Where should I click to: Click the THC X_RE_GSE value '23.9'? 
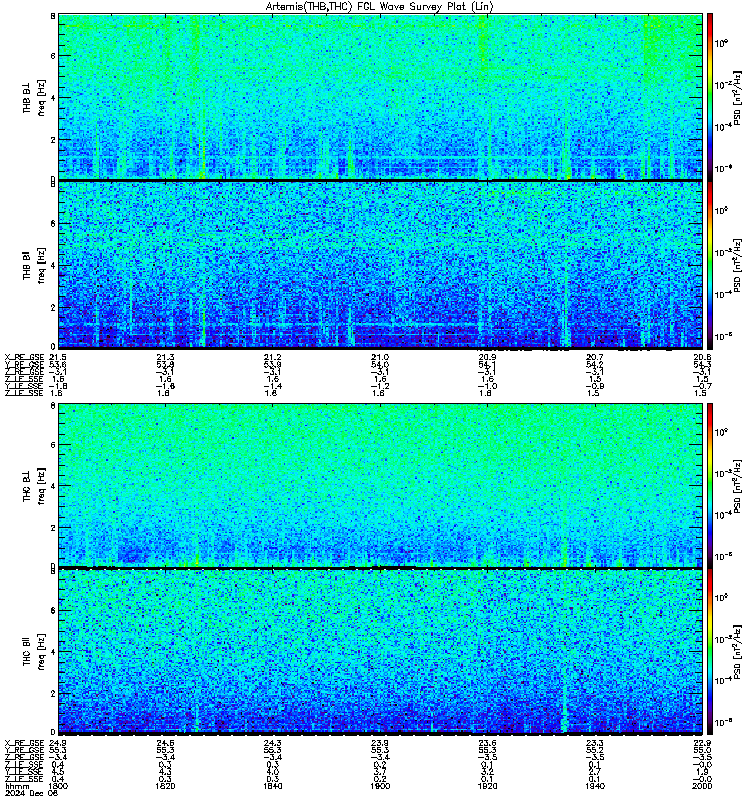380,743
